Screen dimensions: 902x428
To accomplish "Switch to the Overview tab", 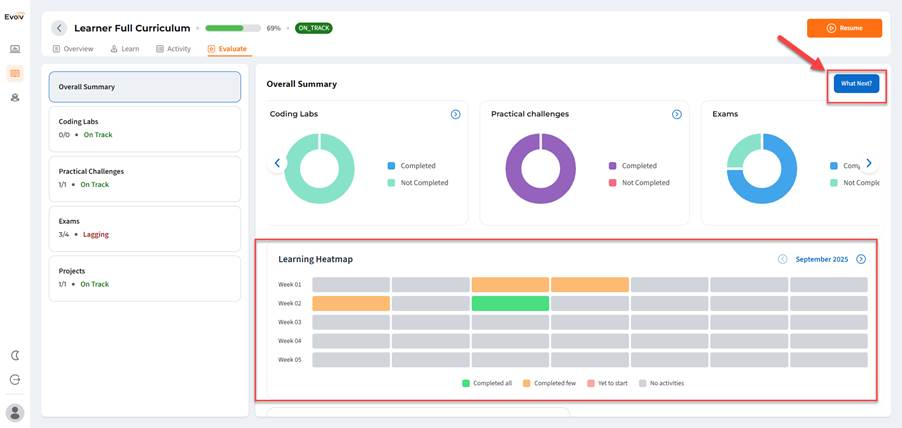I will (73, 49).
